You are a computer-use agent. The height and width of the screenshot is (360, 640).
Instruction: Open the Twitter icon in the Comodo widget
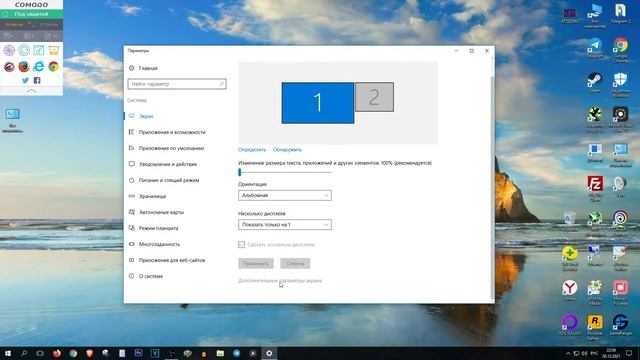25,80
